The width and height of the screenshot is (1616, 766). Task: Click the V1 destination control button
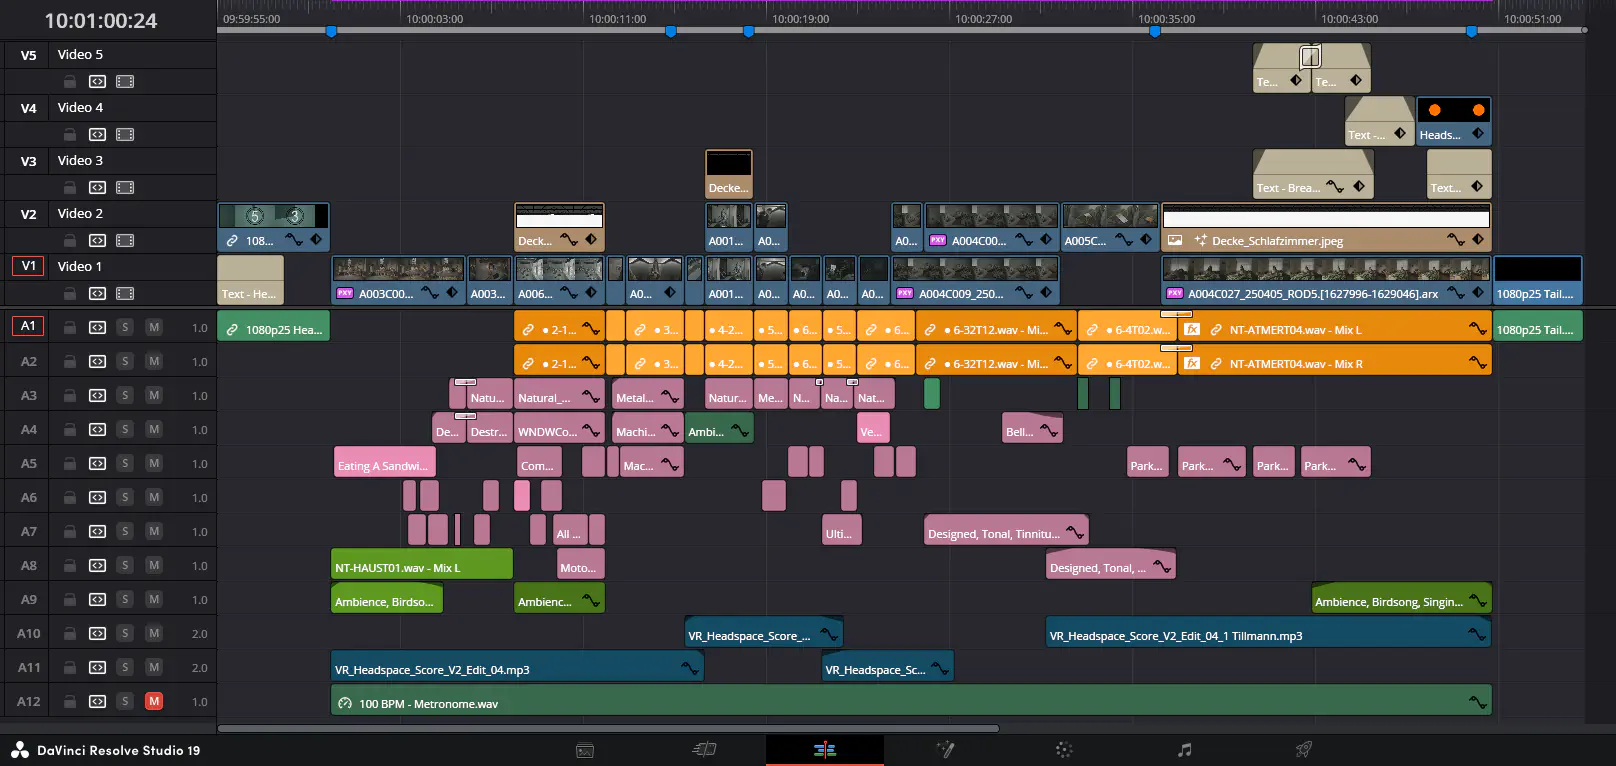click(28, 266)
